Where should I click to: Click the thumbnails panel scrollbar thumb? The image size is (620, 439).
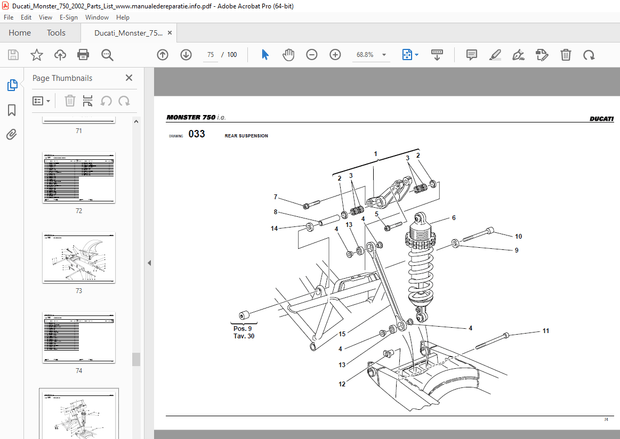tap(136, 359)
